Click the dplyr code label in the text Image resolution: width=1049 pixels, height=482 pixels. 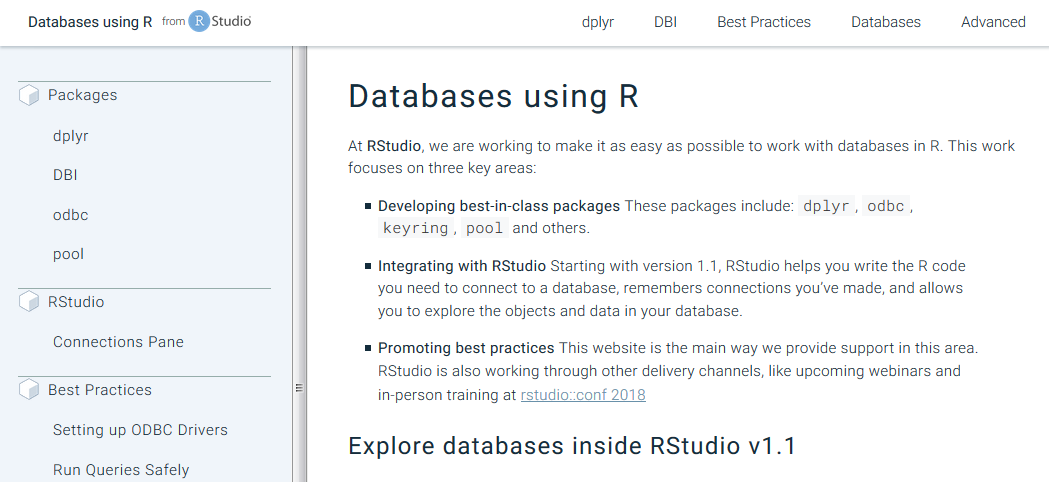826,206
